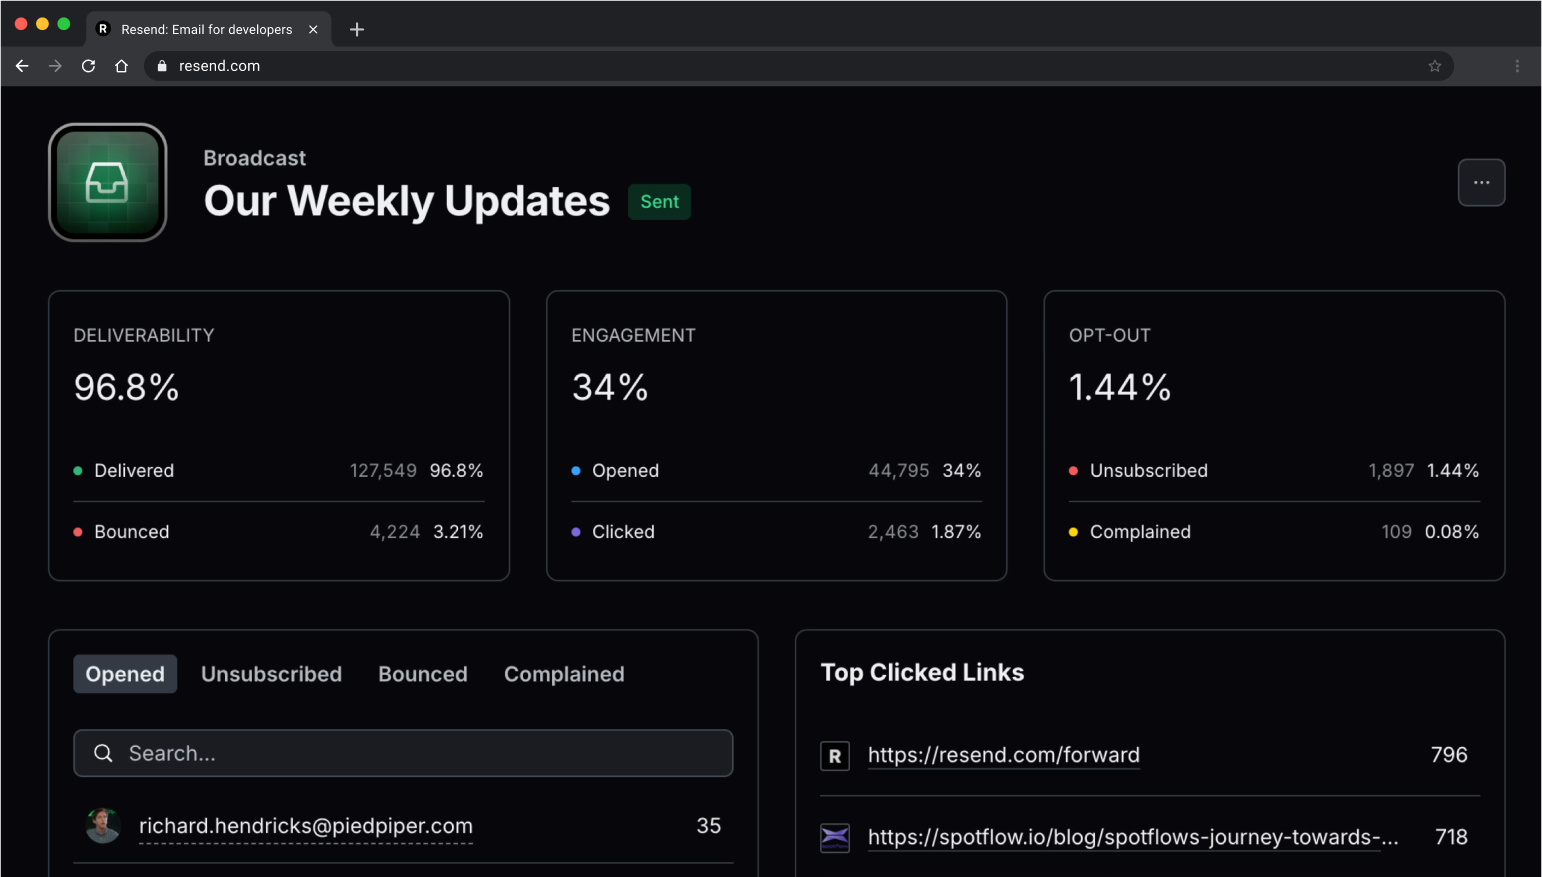Click the Resend favicon beside forward link
This screenshot has width=1542, height=877.
click(835, 756)
